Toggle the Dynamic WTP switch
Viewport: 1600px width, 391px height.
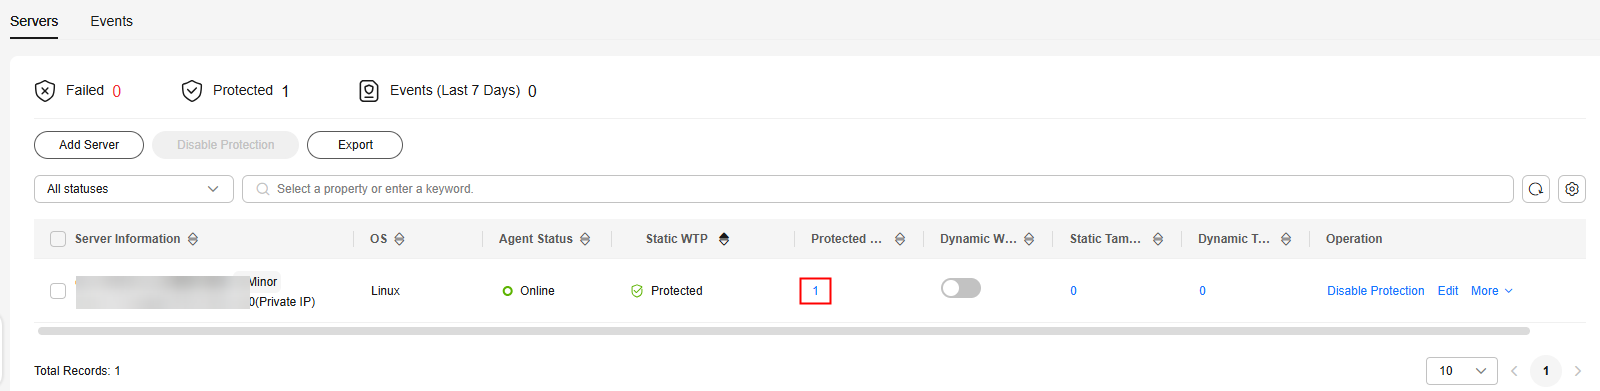tap(961, 288)
